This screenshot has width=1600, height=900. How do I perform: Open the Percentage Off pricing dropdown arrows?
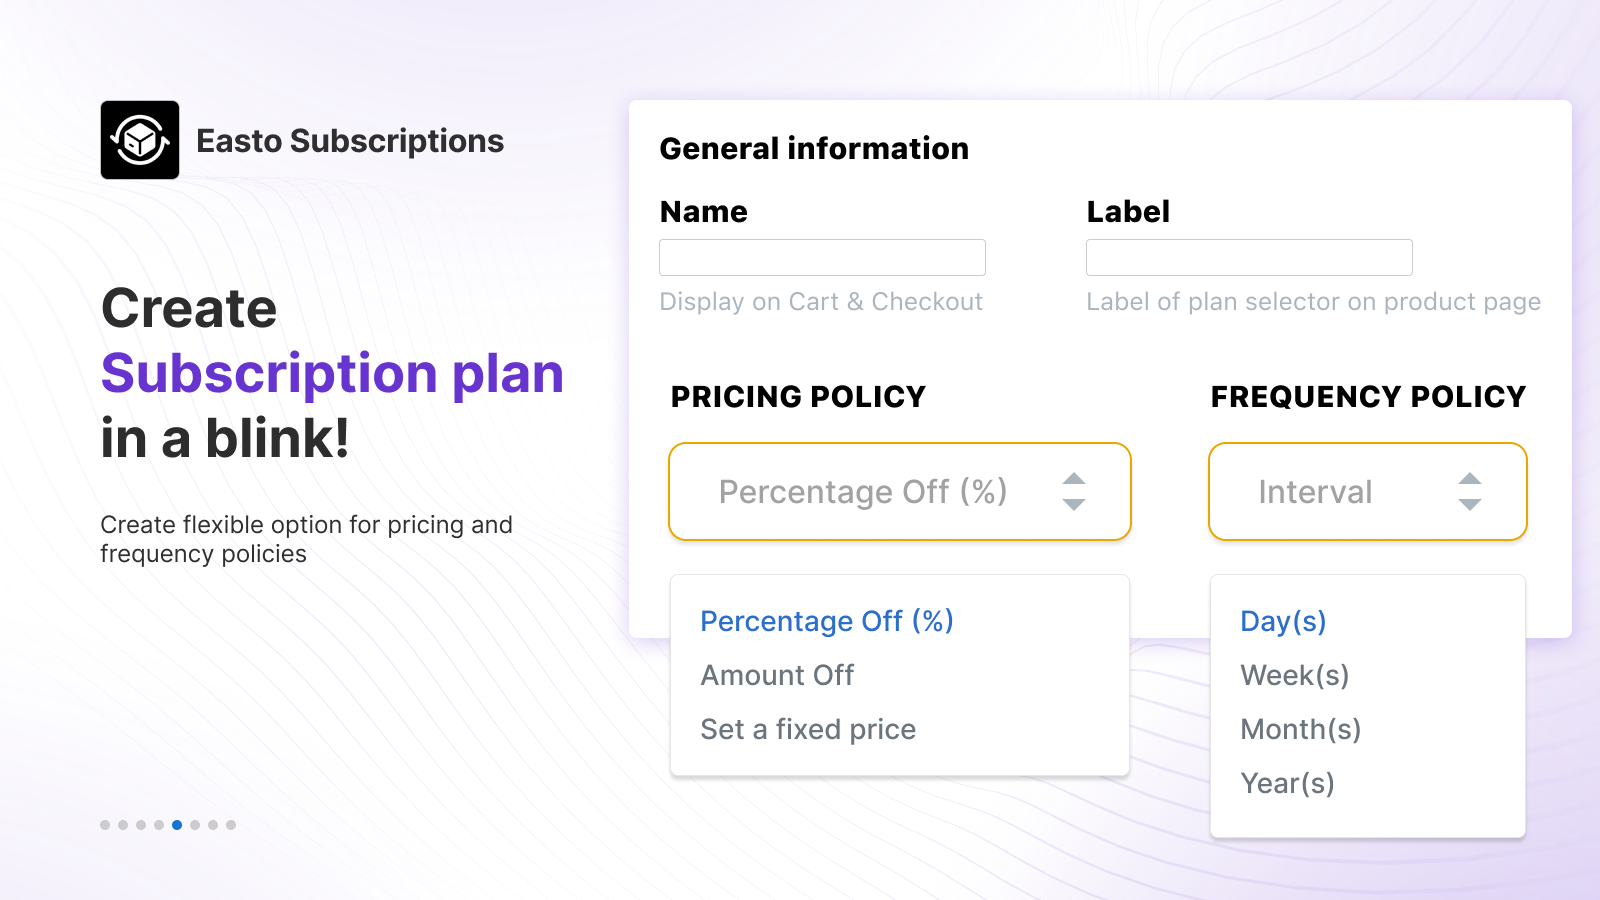click(x=1074, y=492)
